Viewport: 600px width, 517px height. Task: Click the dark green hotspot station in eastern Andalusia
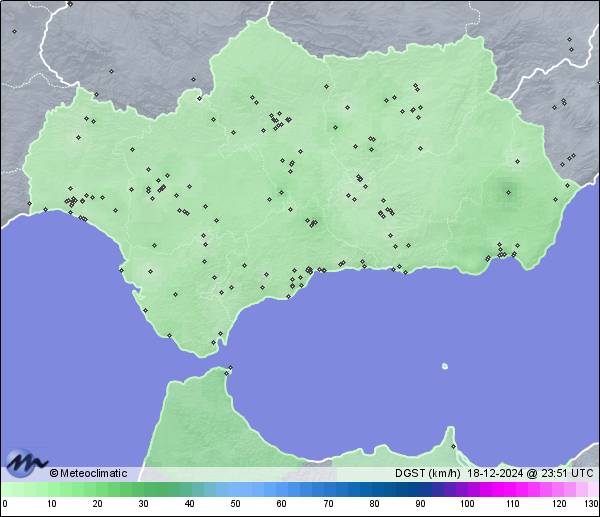pos(508,192)
